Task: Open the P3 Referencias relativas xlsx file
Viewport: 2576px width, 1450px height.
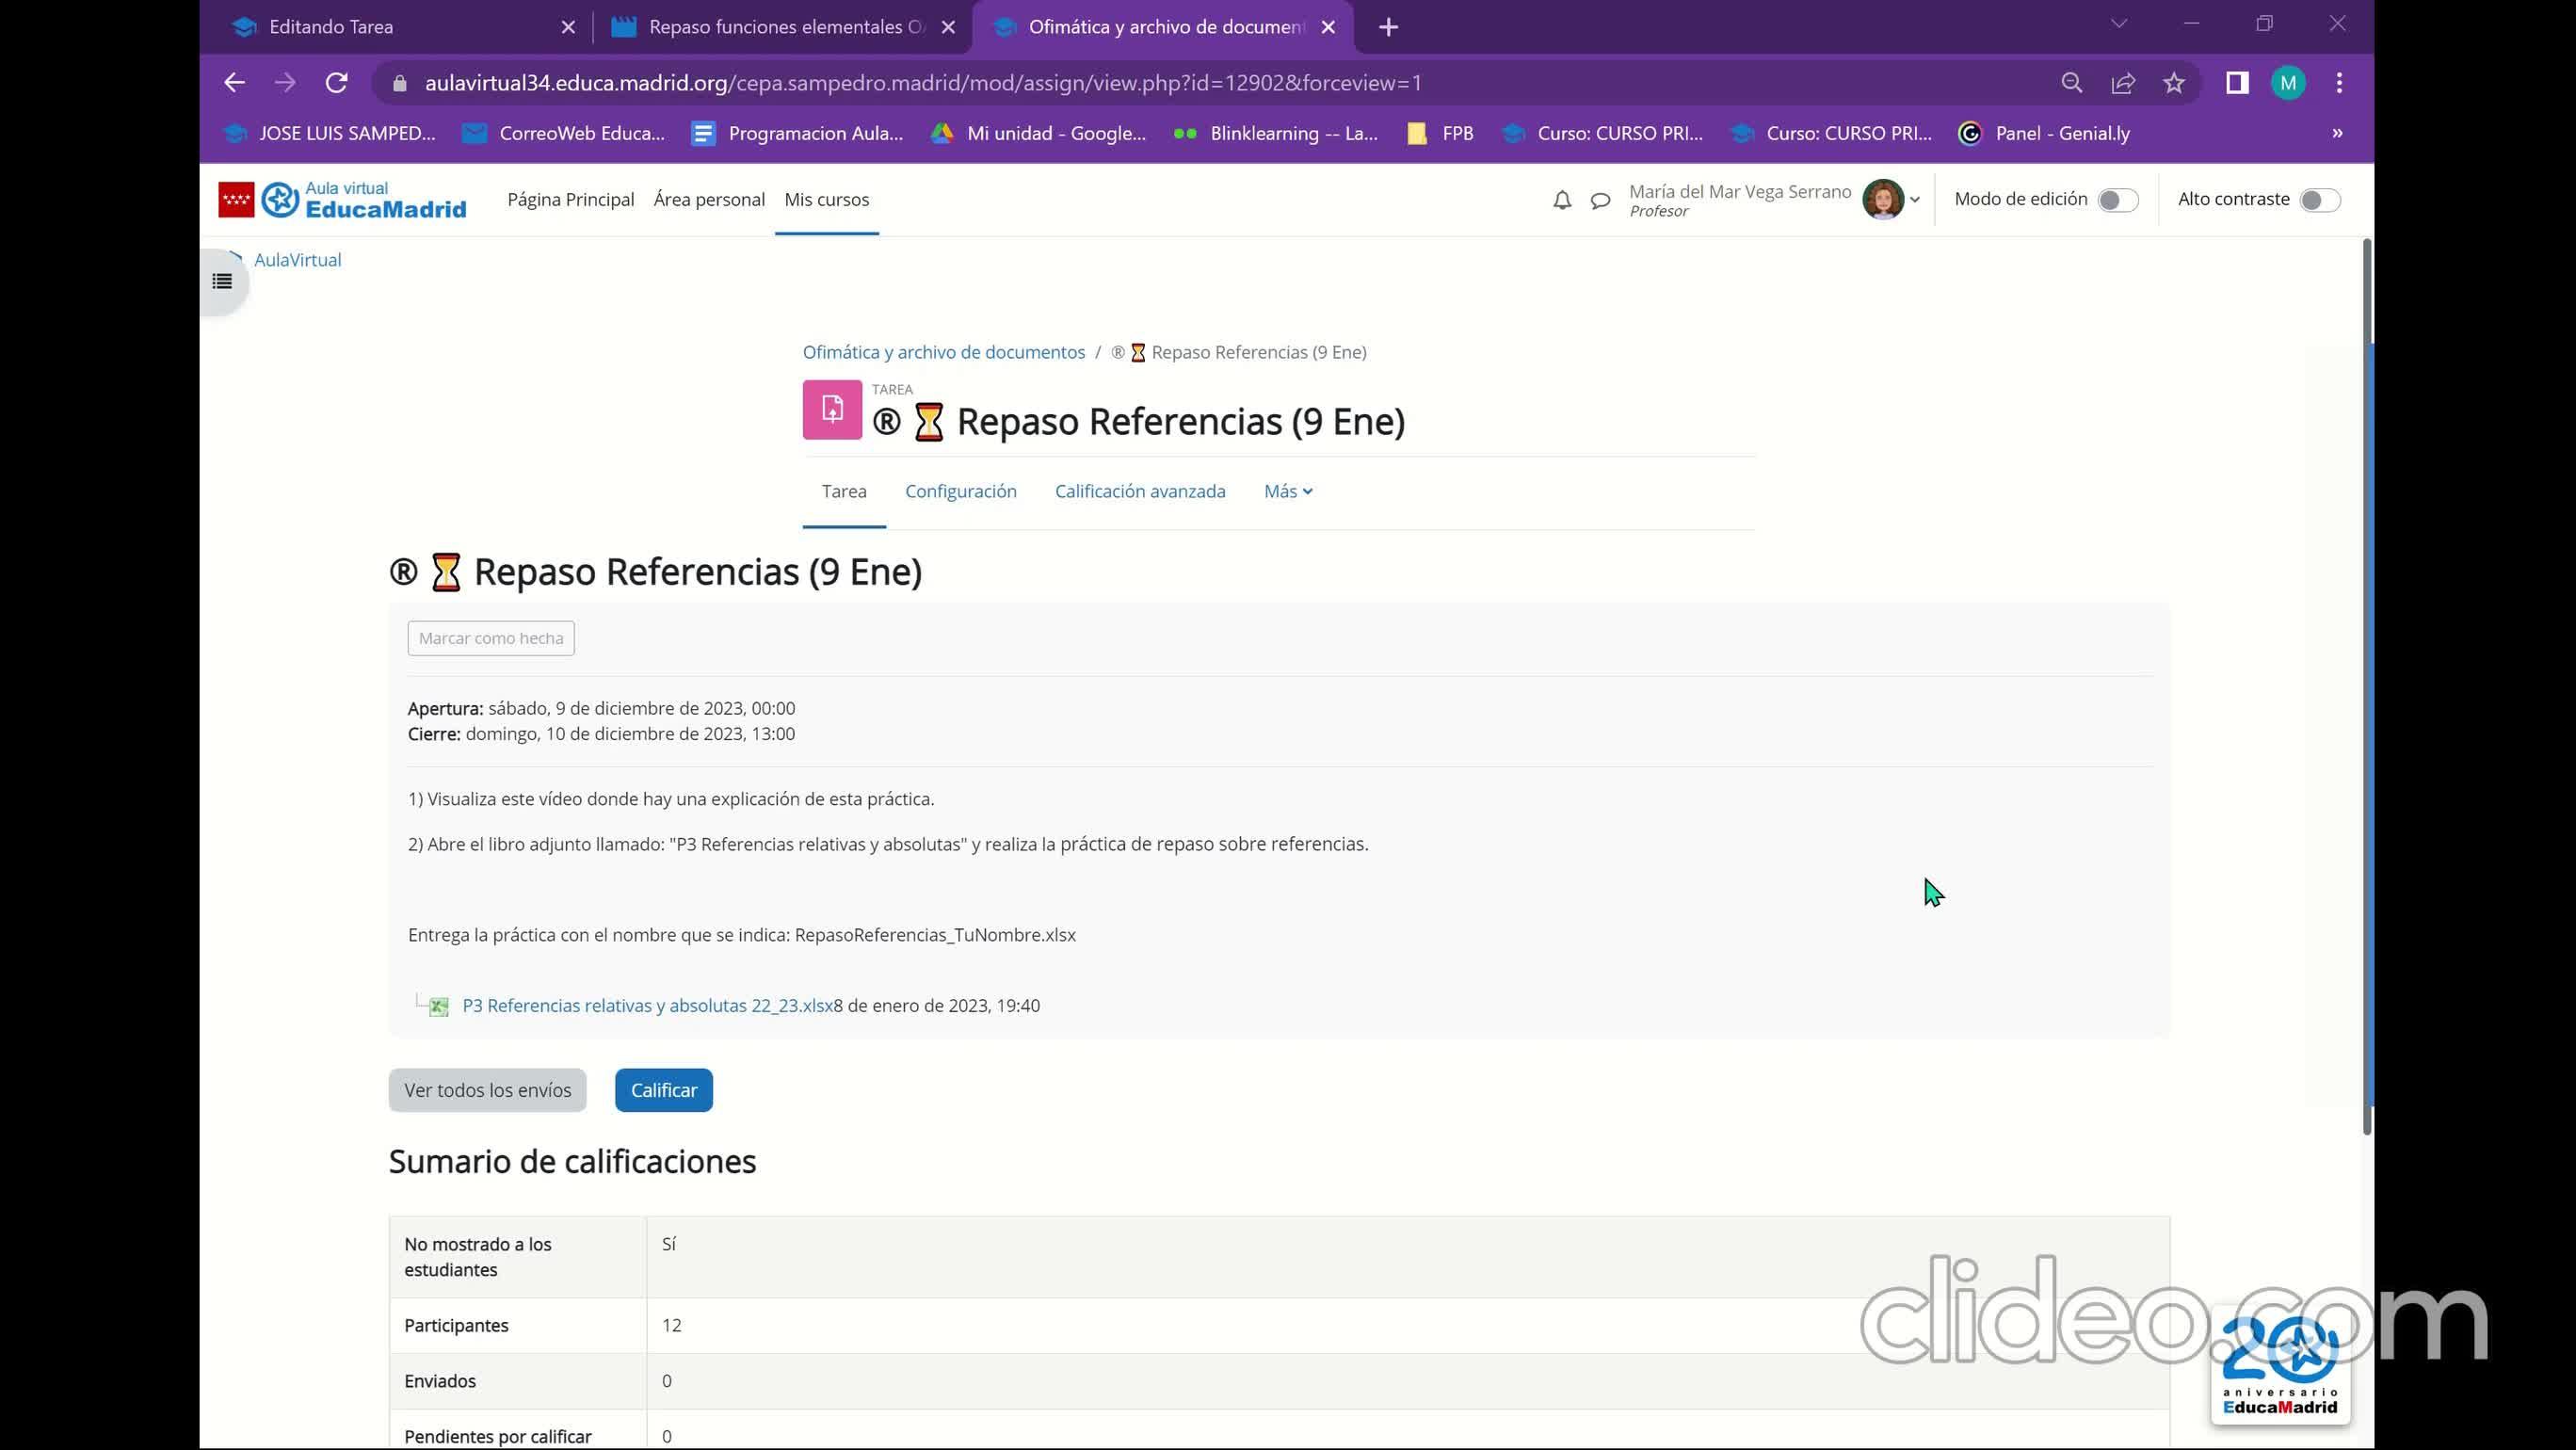Action: [647, 1006]
